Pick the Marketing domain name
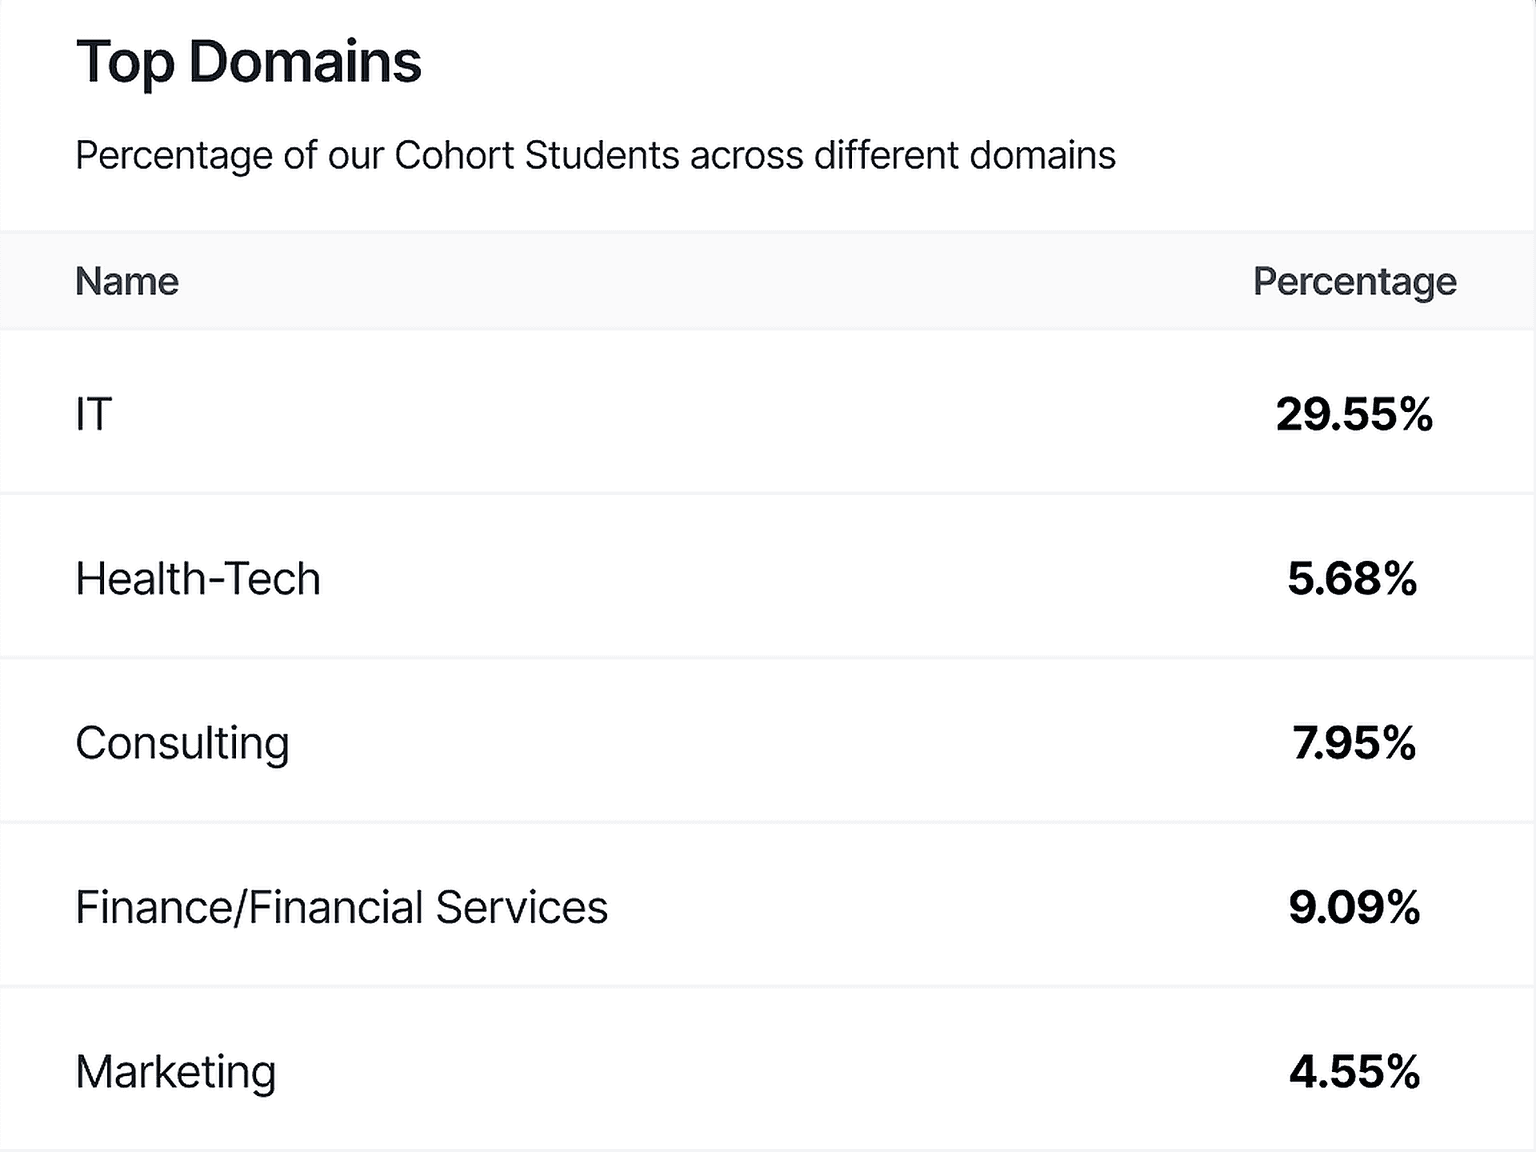Image resolution: width=1536 pixels, height=1152 pixels. (175, 1072)
